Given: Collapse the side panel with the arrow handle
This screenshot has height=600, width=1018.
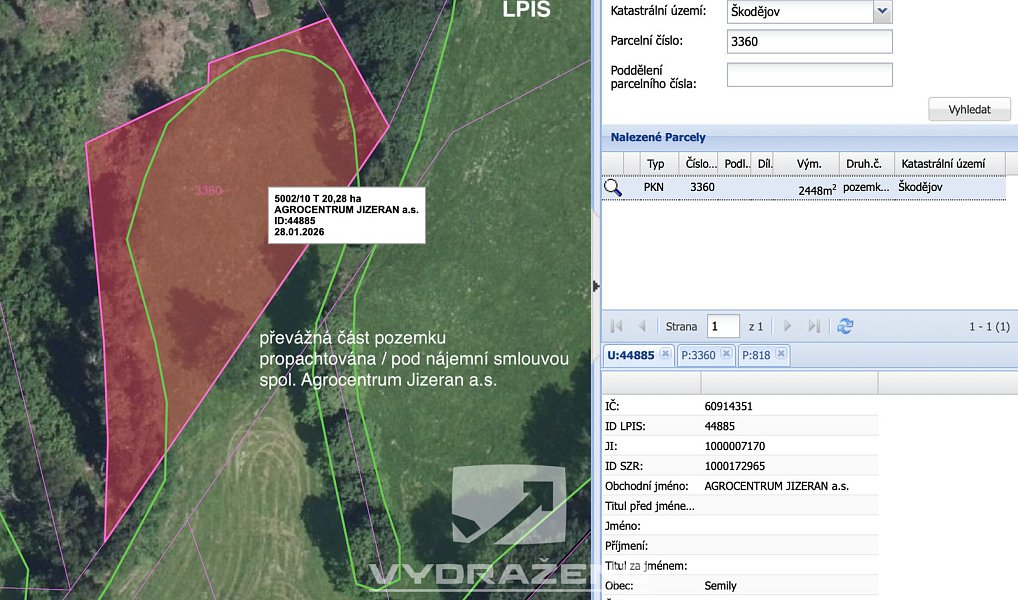Looking at the screenshot, I should (x=596, y=286).
